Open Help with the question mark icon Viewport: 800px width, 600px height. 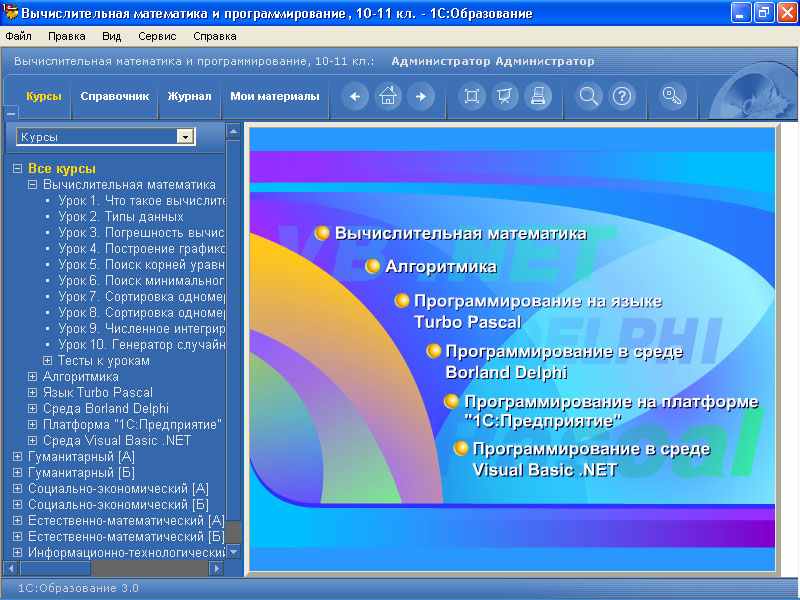622,96
